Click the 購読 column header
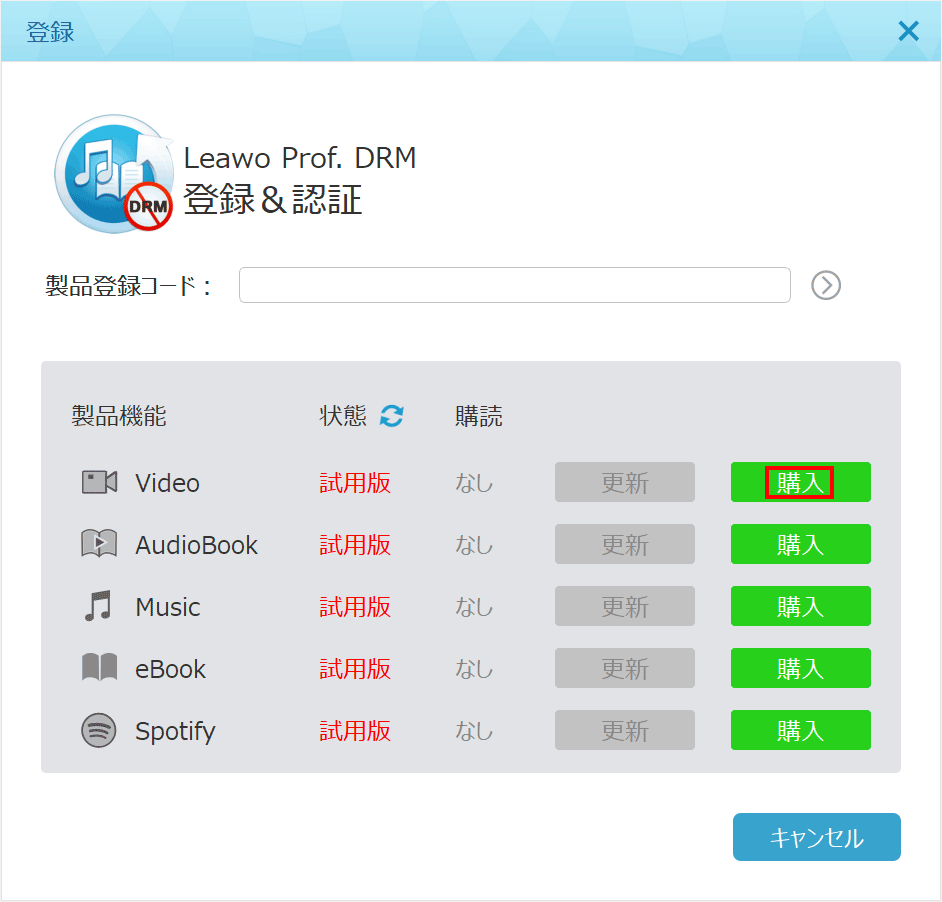The width and height of the screenshot is (942, 902). (479, 416)
